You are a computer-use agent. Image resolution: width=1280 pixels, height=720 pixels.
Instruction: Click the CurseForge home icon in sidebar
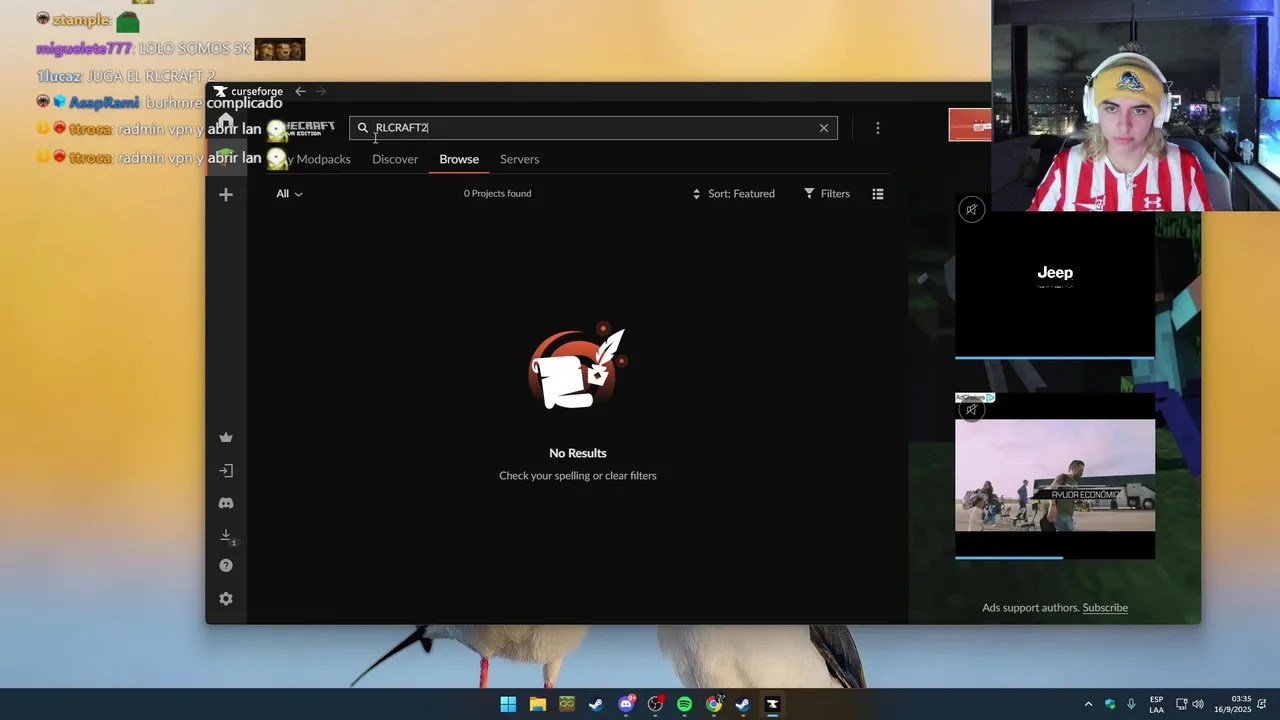pyautogui.click(x=226, y=122)
